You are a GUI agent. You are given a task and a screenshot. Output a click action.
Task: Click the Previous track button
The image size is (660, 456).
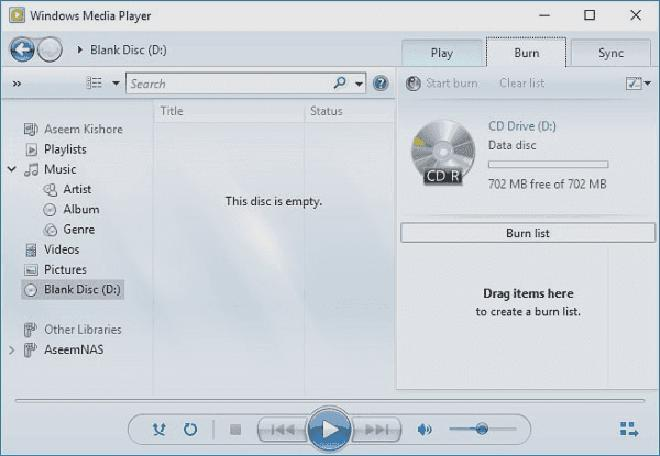tap(282, 429)
